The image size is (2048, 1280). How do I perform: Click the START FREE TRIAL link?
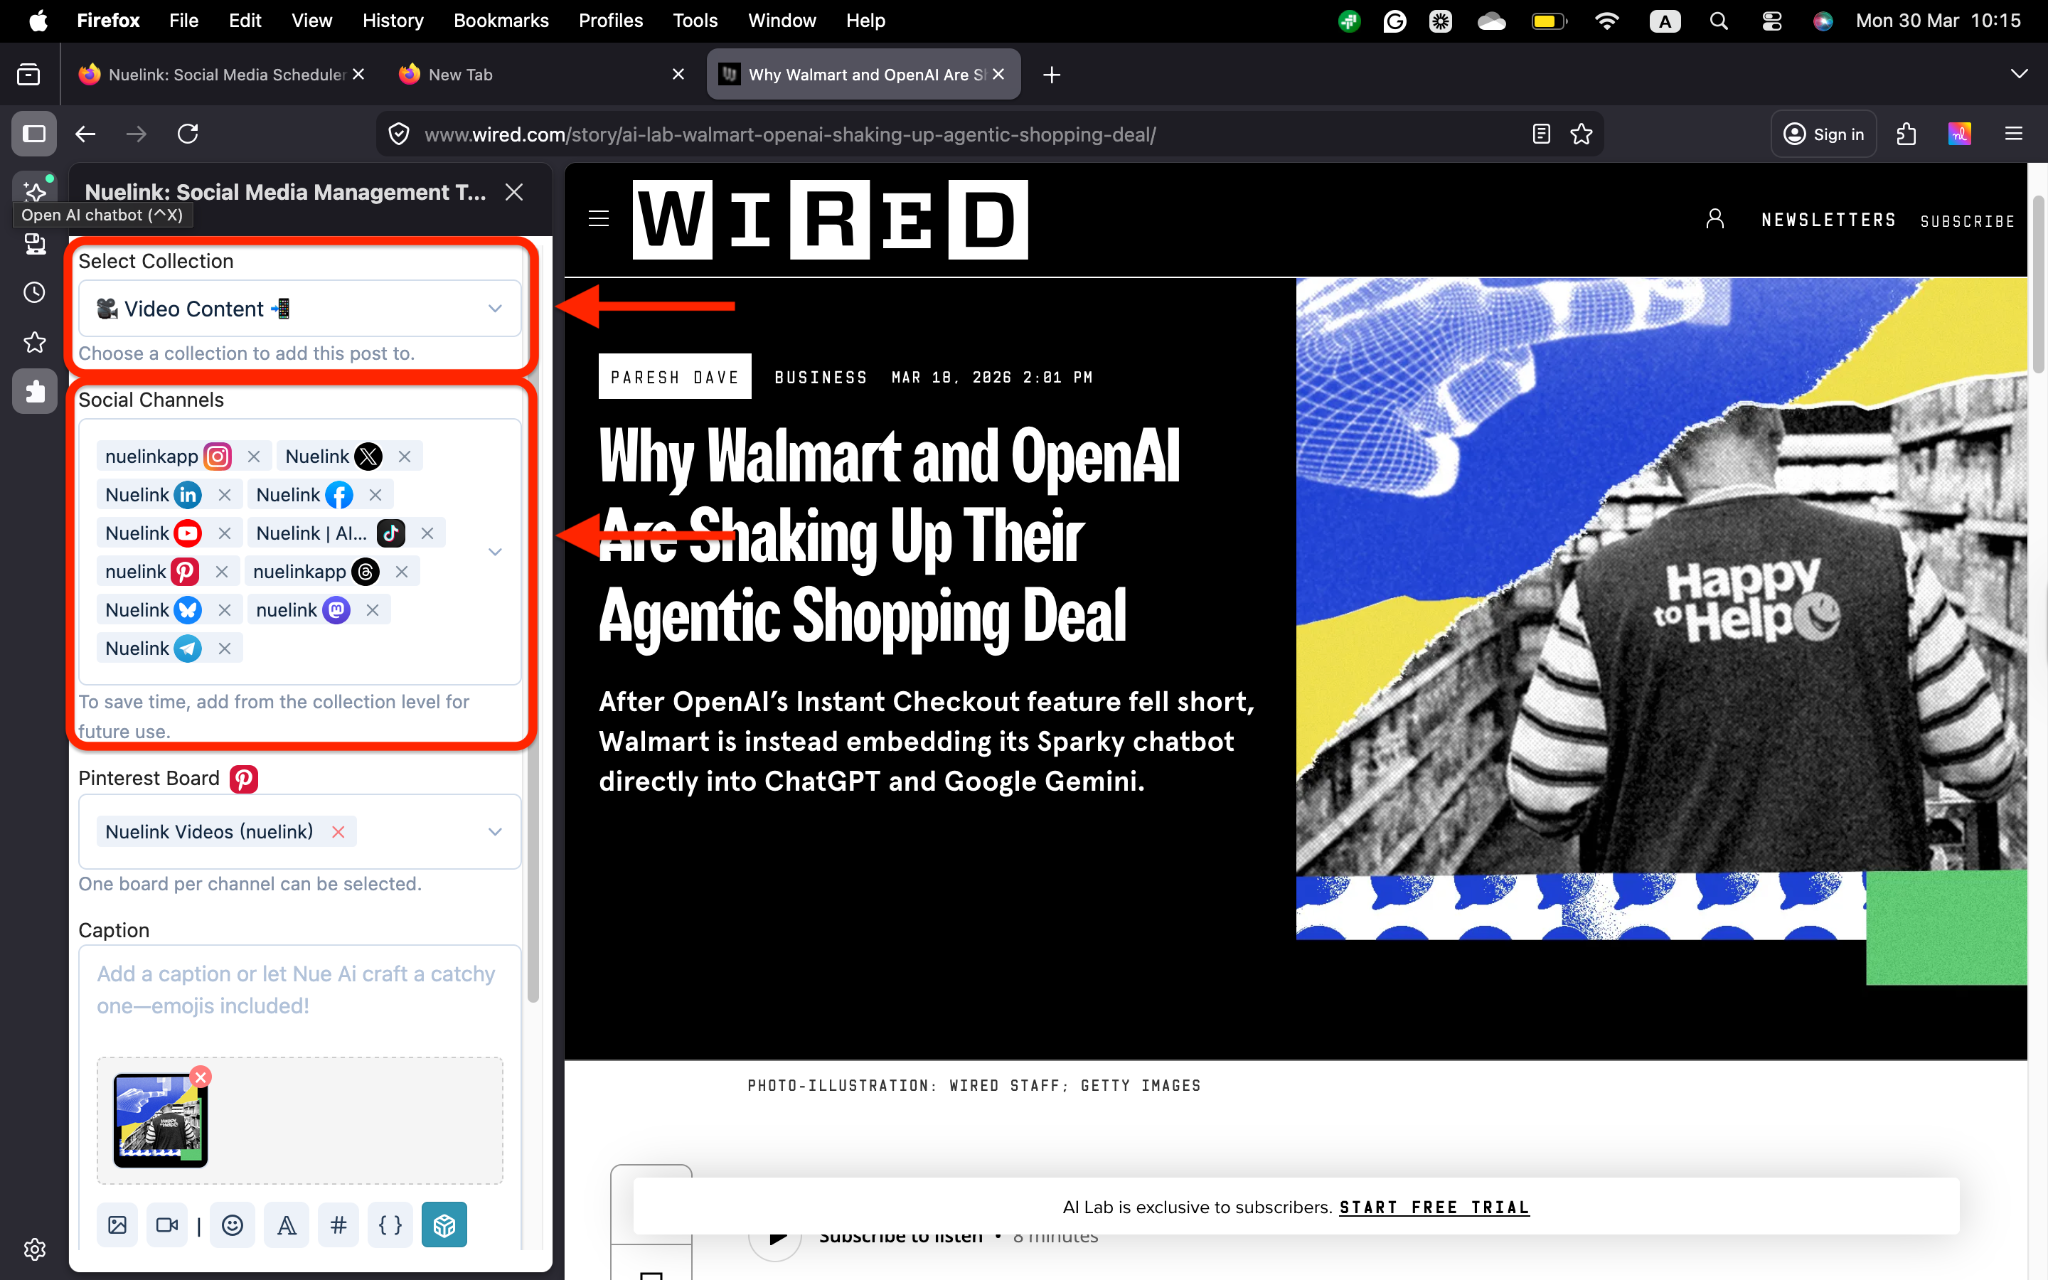click(x=1434, y=1207)
